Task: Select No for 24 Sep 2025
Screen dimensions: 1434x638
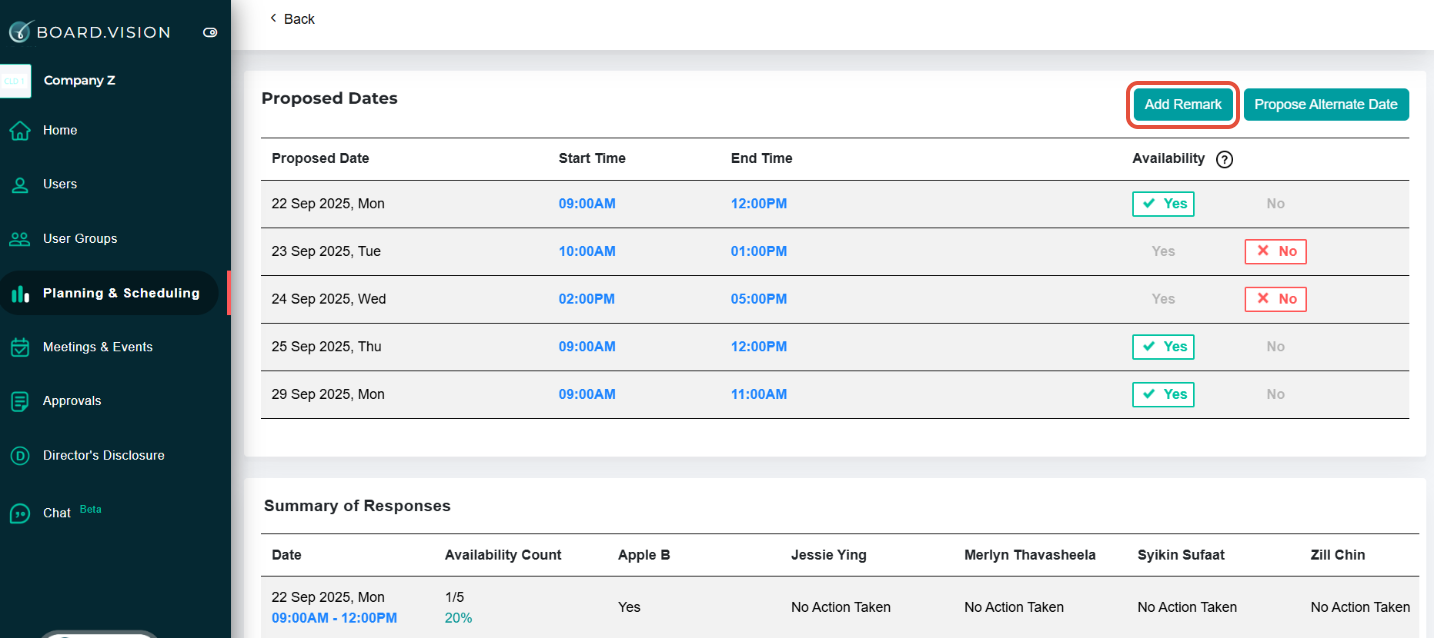Action: point(1275,299)
